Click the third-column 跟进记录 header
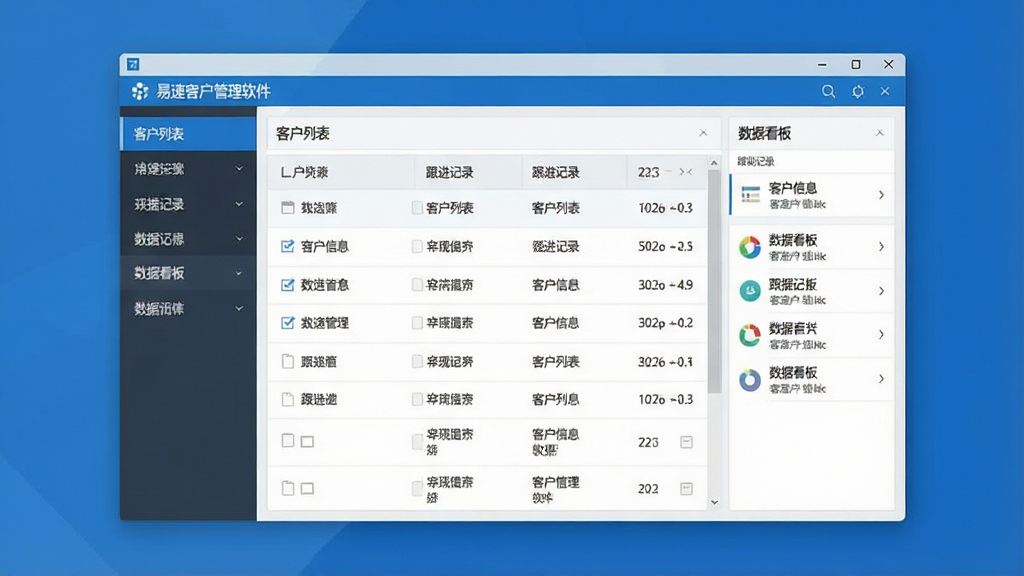Viewport: 1024px width, 576px height. (x=556, y=172)
